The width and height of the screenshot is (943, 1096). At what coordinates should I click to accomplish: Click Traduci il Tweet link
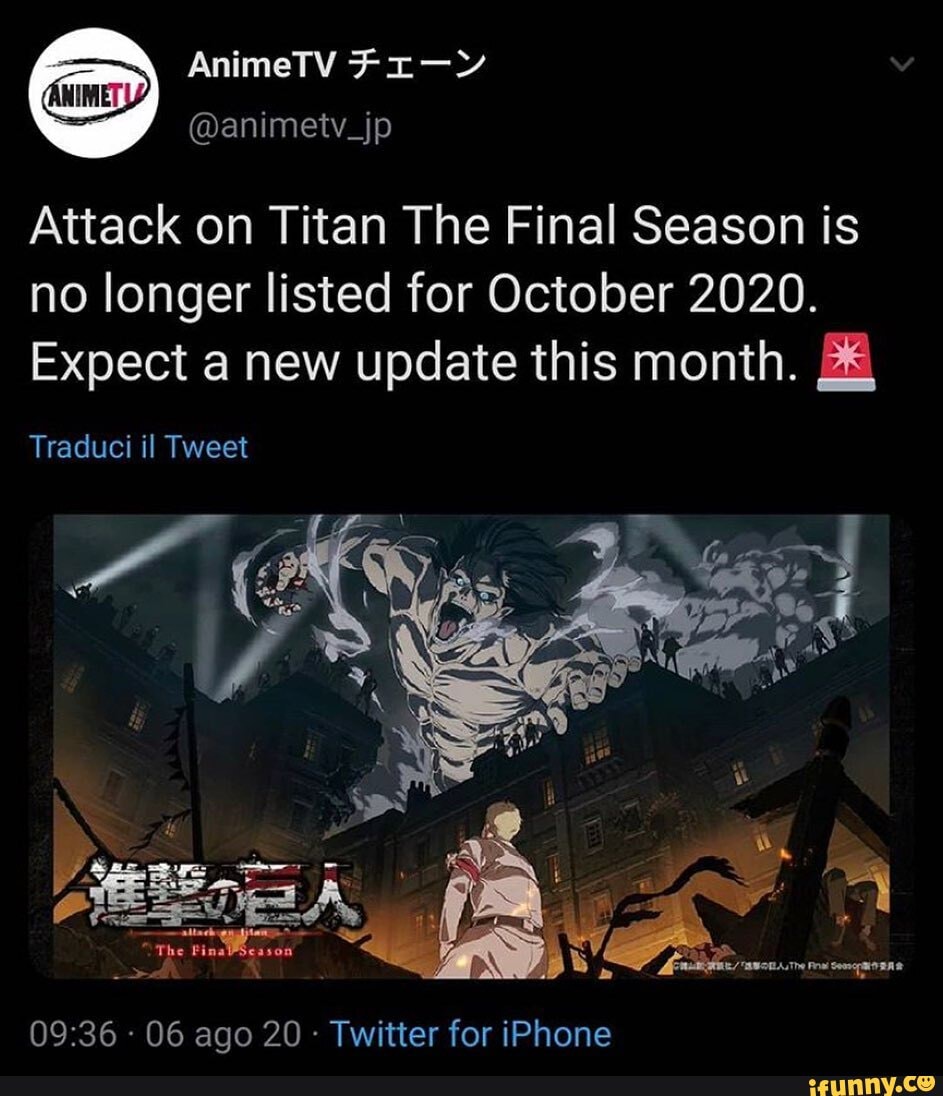coord(138,447)
